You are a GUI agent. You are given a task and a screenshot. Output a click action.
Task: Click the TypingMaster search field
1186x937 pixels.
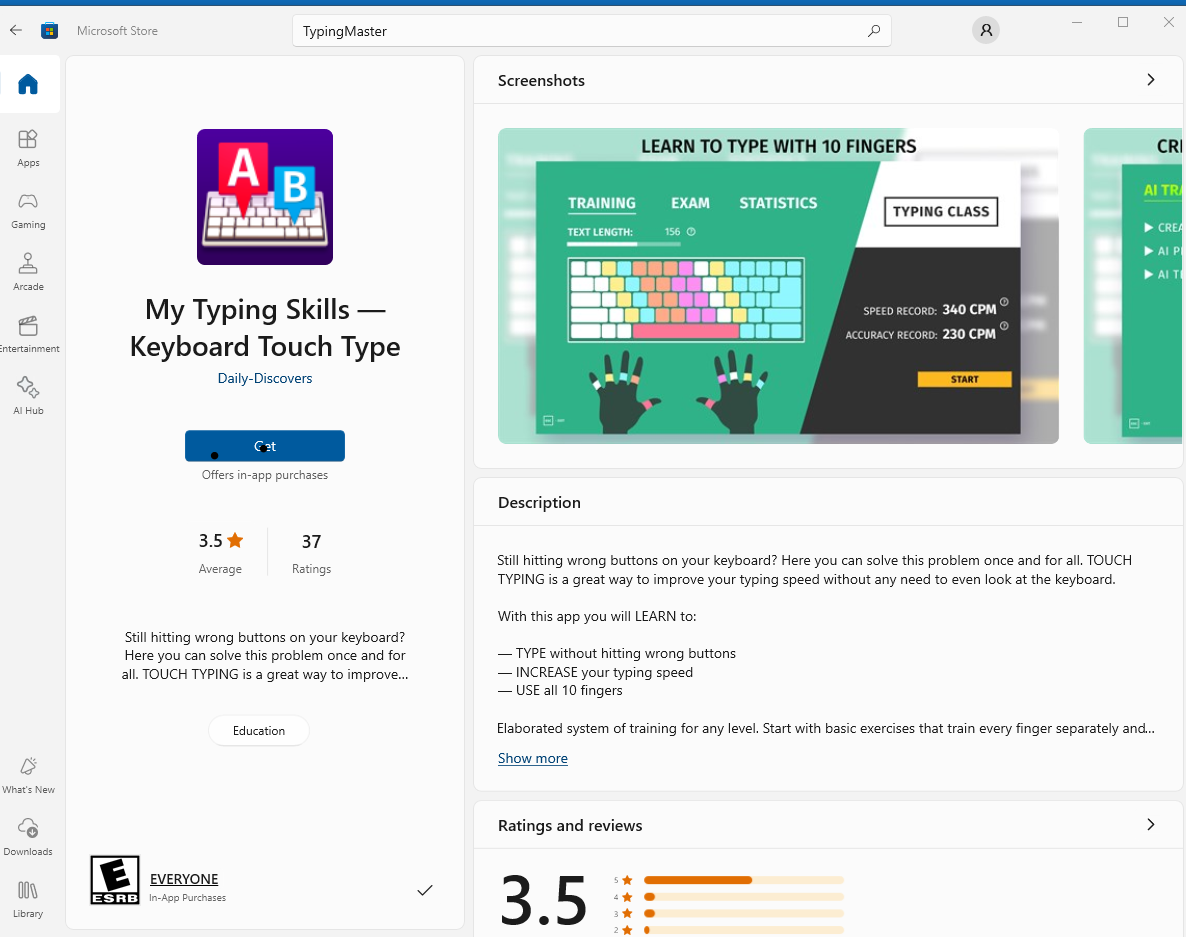point(591,31)
